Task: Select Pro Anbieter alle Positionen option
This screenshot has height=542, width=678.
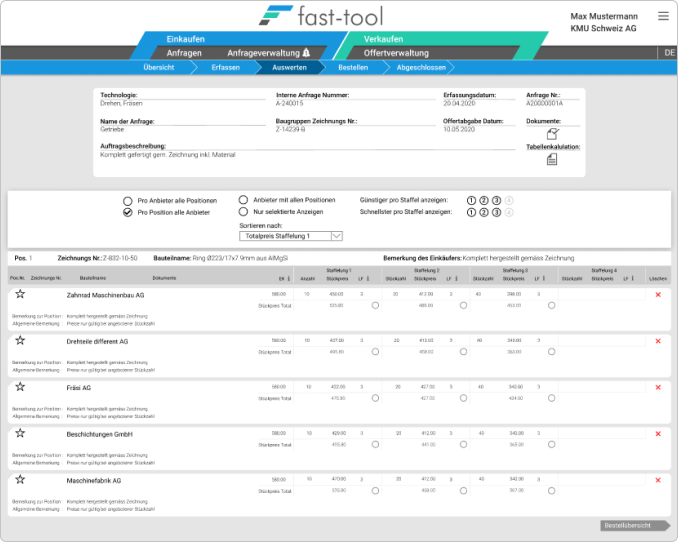Action: pos(128,201)
